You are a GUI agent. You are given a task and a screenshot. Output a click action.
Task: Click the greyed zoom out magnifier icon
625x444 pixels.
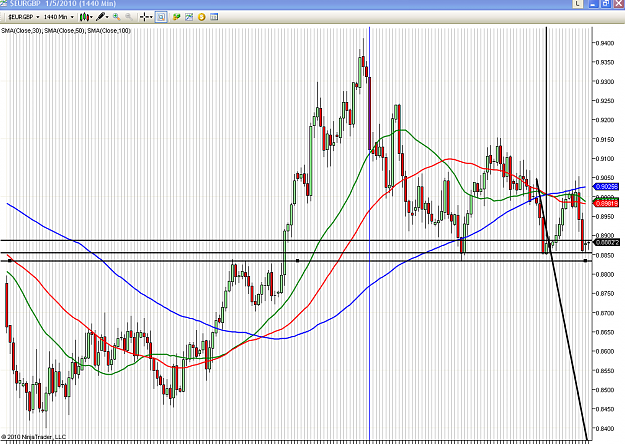click(128, 17)
